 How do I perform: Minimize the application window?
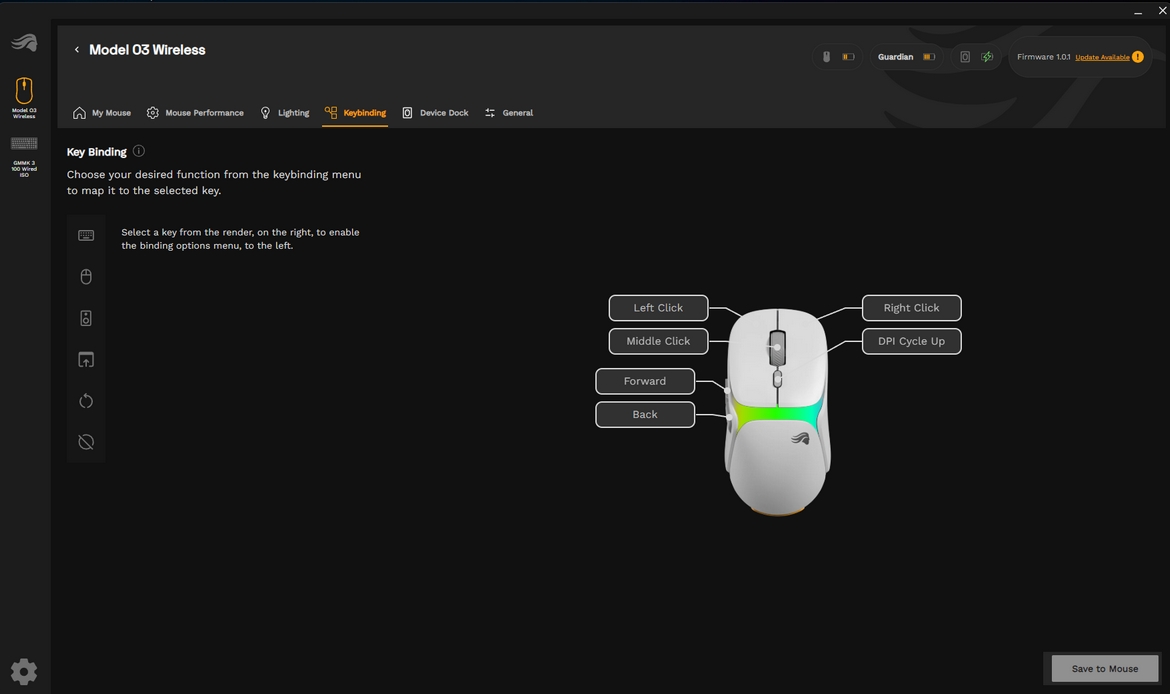click(x=1137, y=11)
